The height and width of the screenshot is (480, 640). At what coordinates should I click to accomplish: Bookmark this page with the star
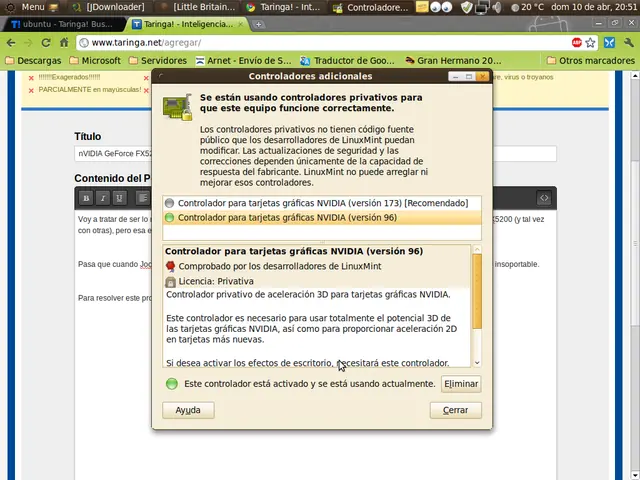590,42
